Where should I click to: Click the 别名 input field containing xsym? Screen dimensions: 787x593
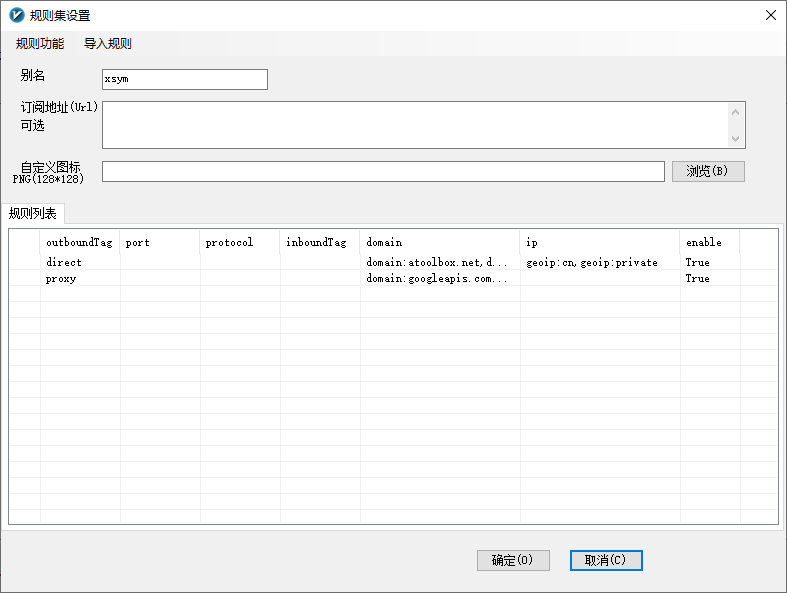[x=185, y=79]
